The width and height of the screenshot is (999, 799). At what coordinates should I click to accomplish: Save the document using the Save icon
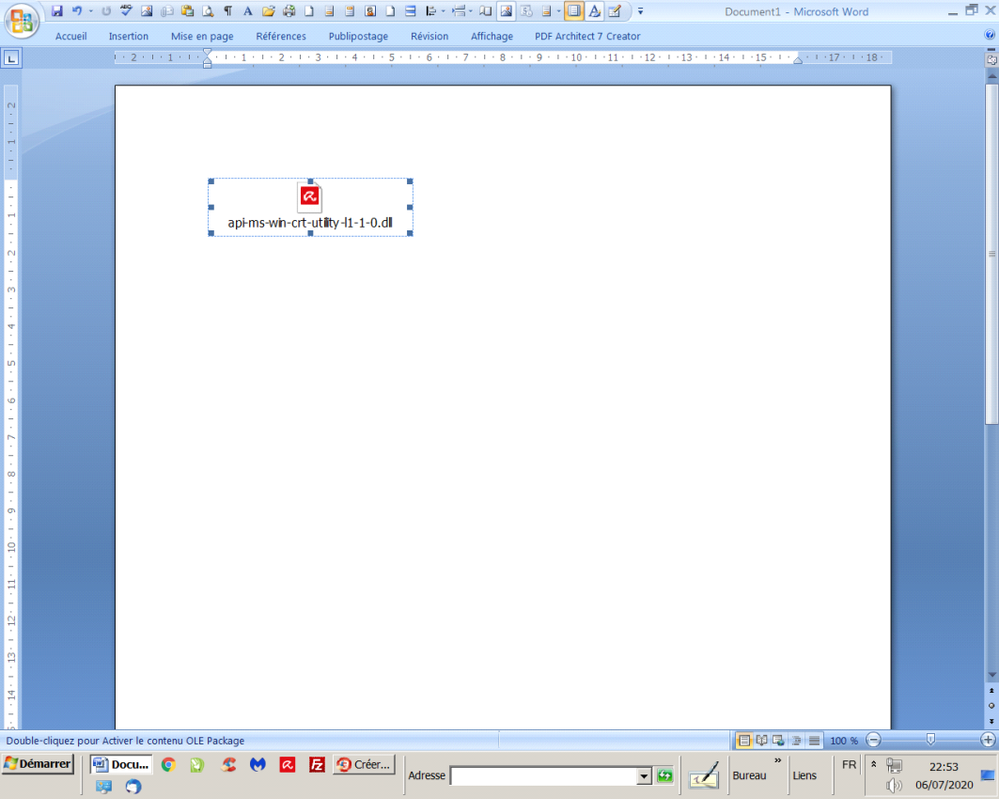coord(59,11)
